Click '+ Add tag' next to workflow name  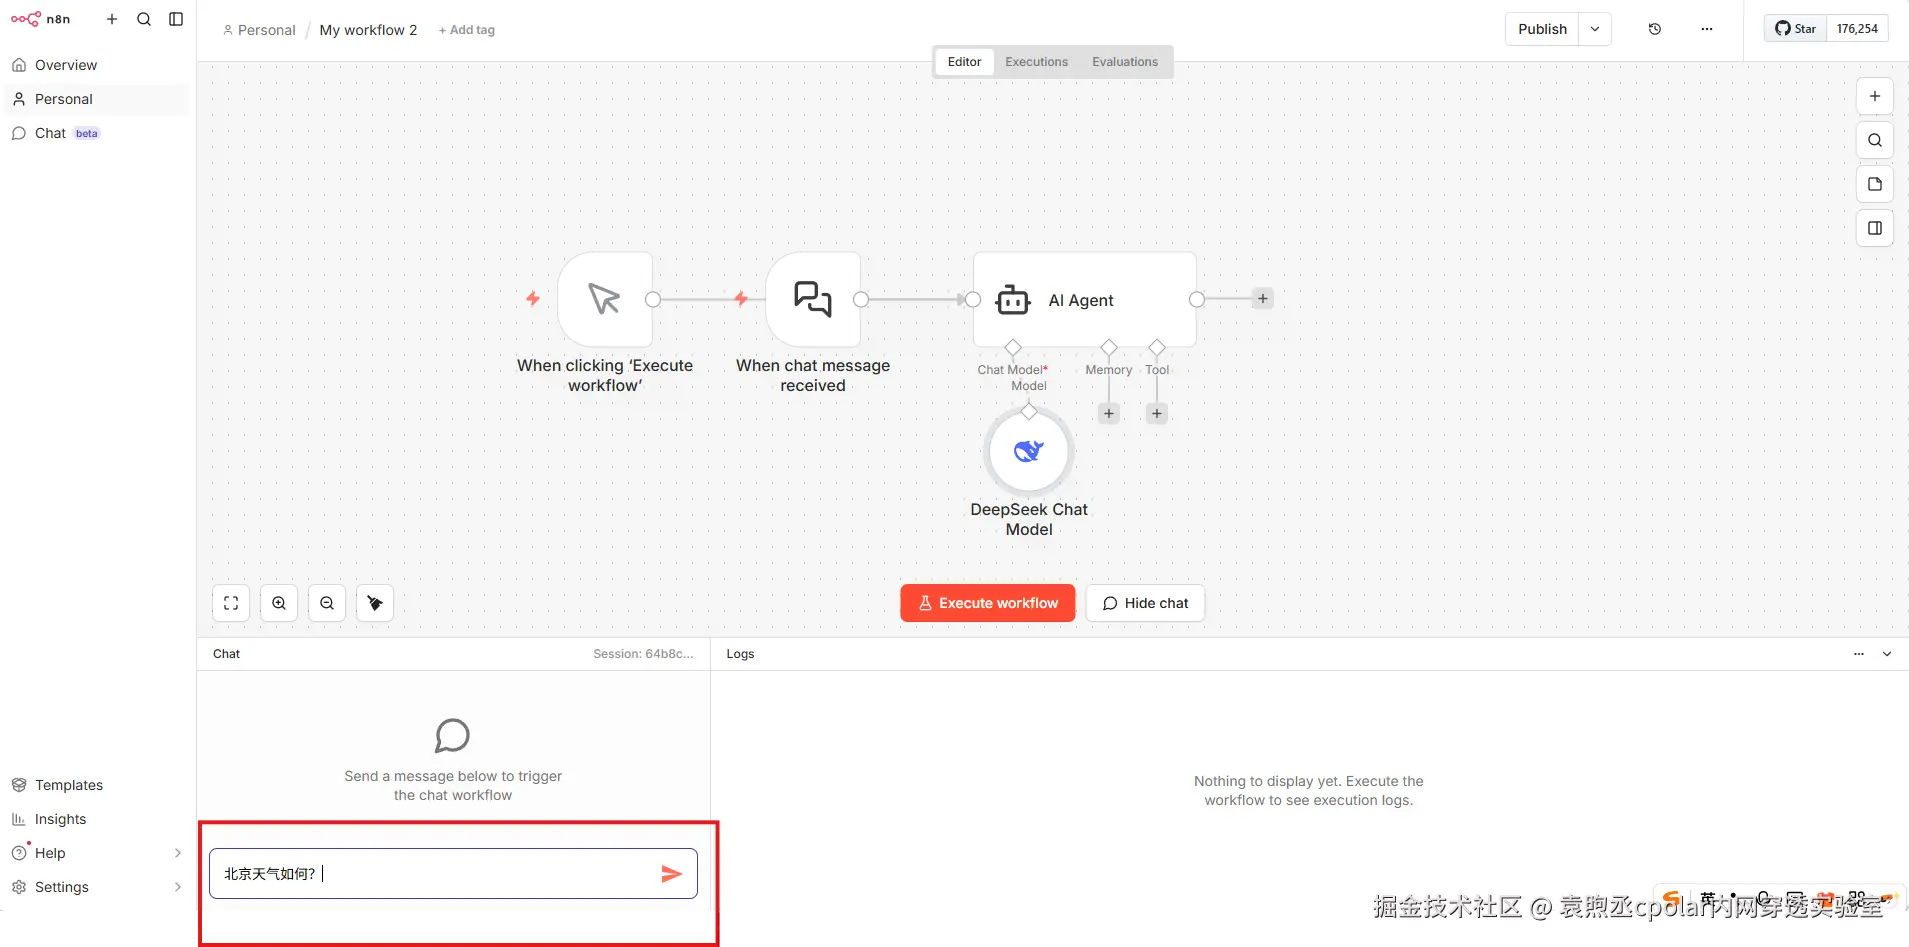467,30
